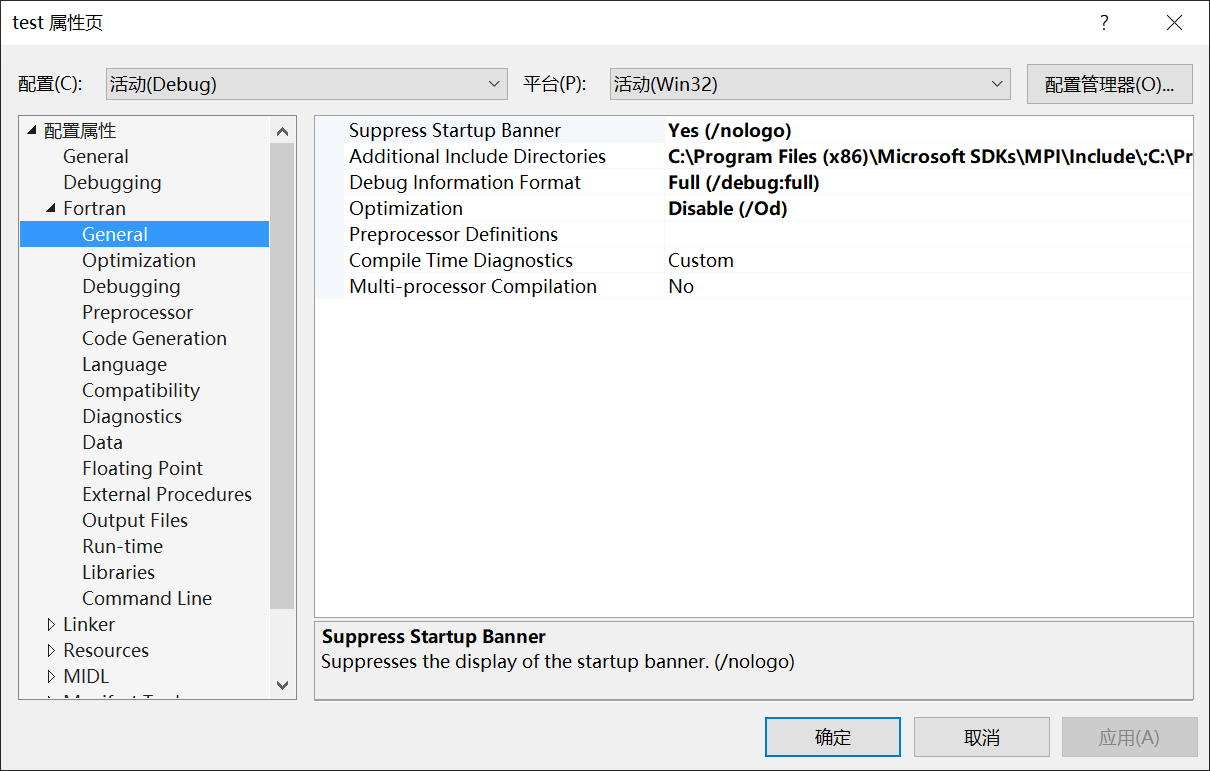
Task: Click the help question mark icon
Action: tap(1104, 22)
